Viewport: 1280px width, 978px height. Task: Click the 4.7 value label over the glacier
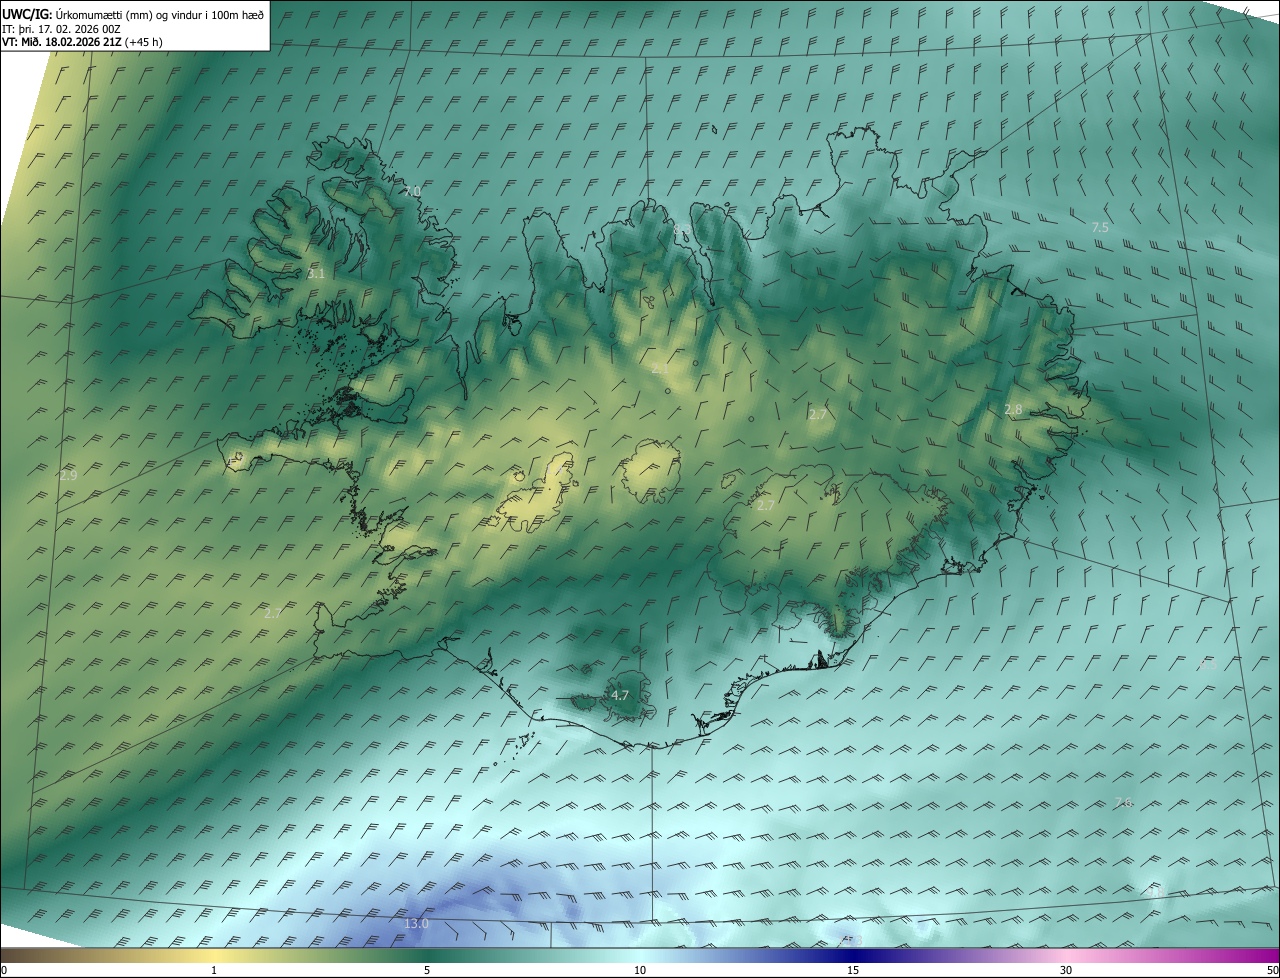pyautogui.click(x=620, y=695)
